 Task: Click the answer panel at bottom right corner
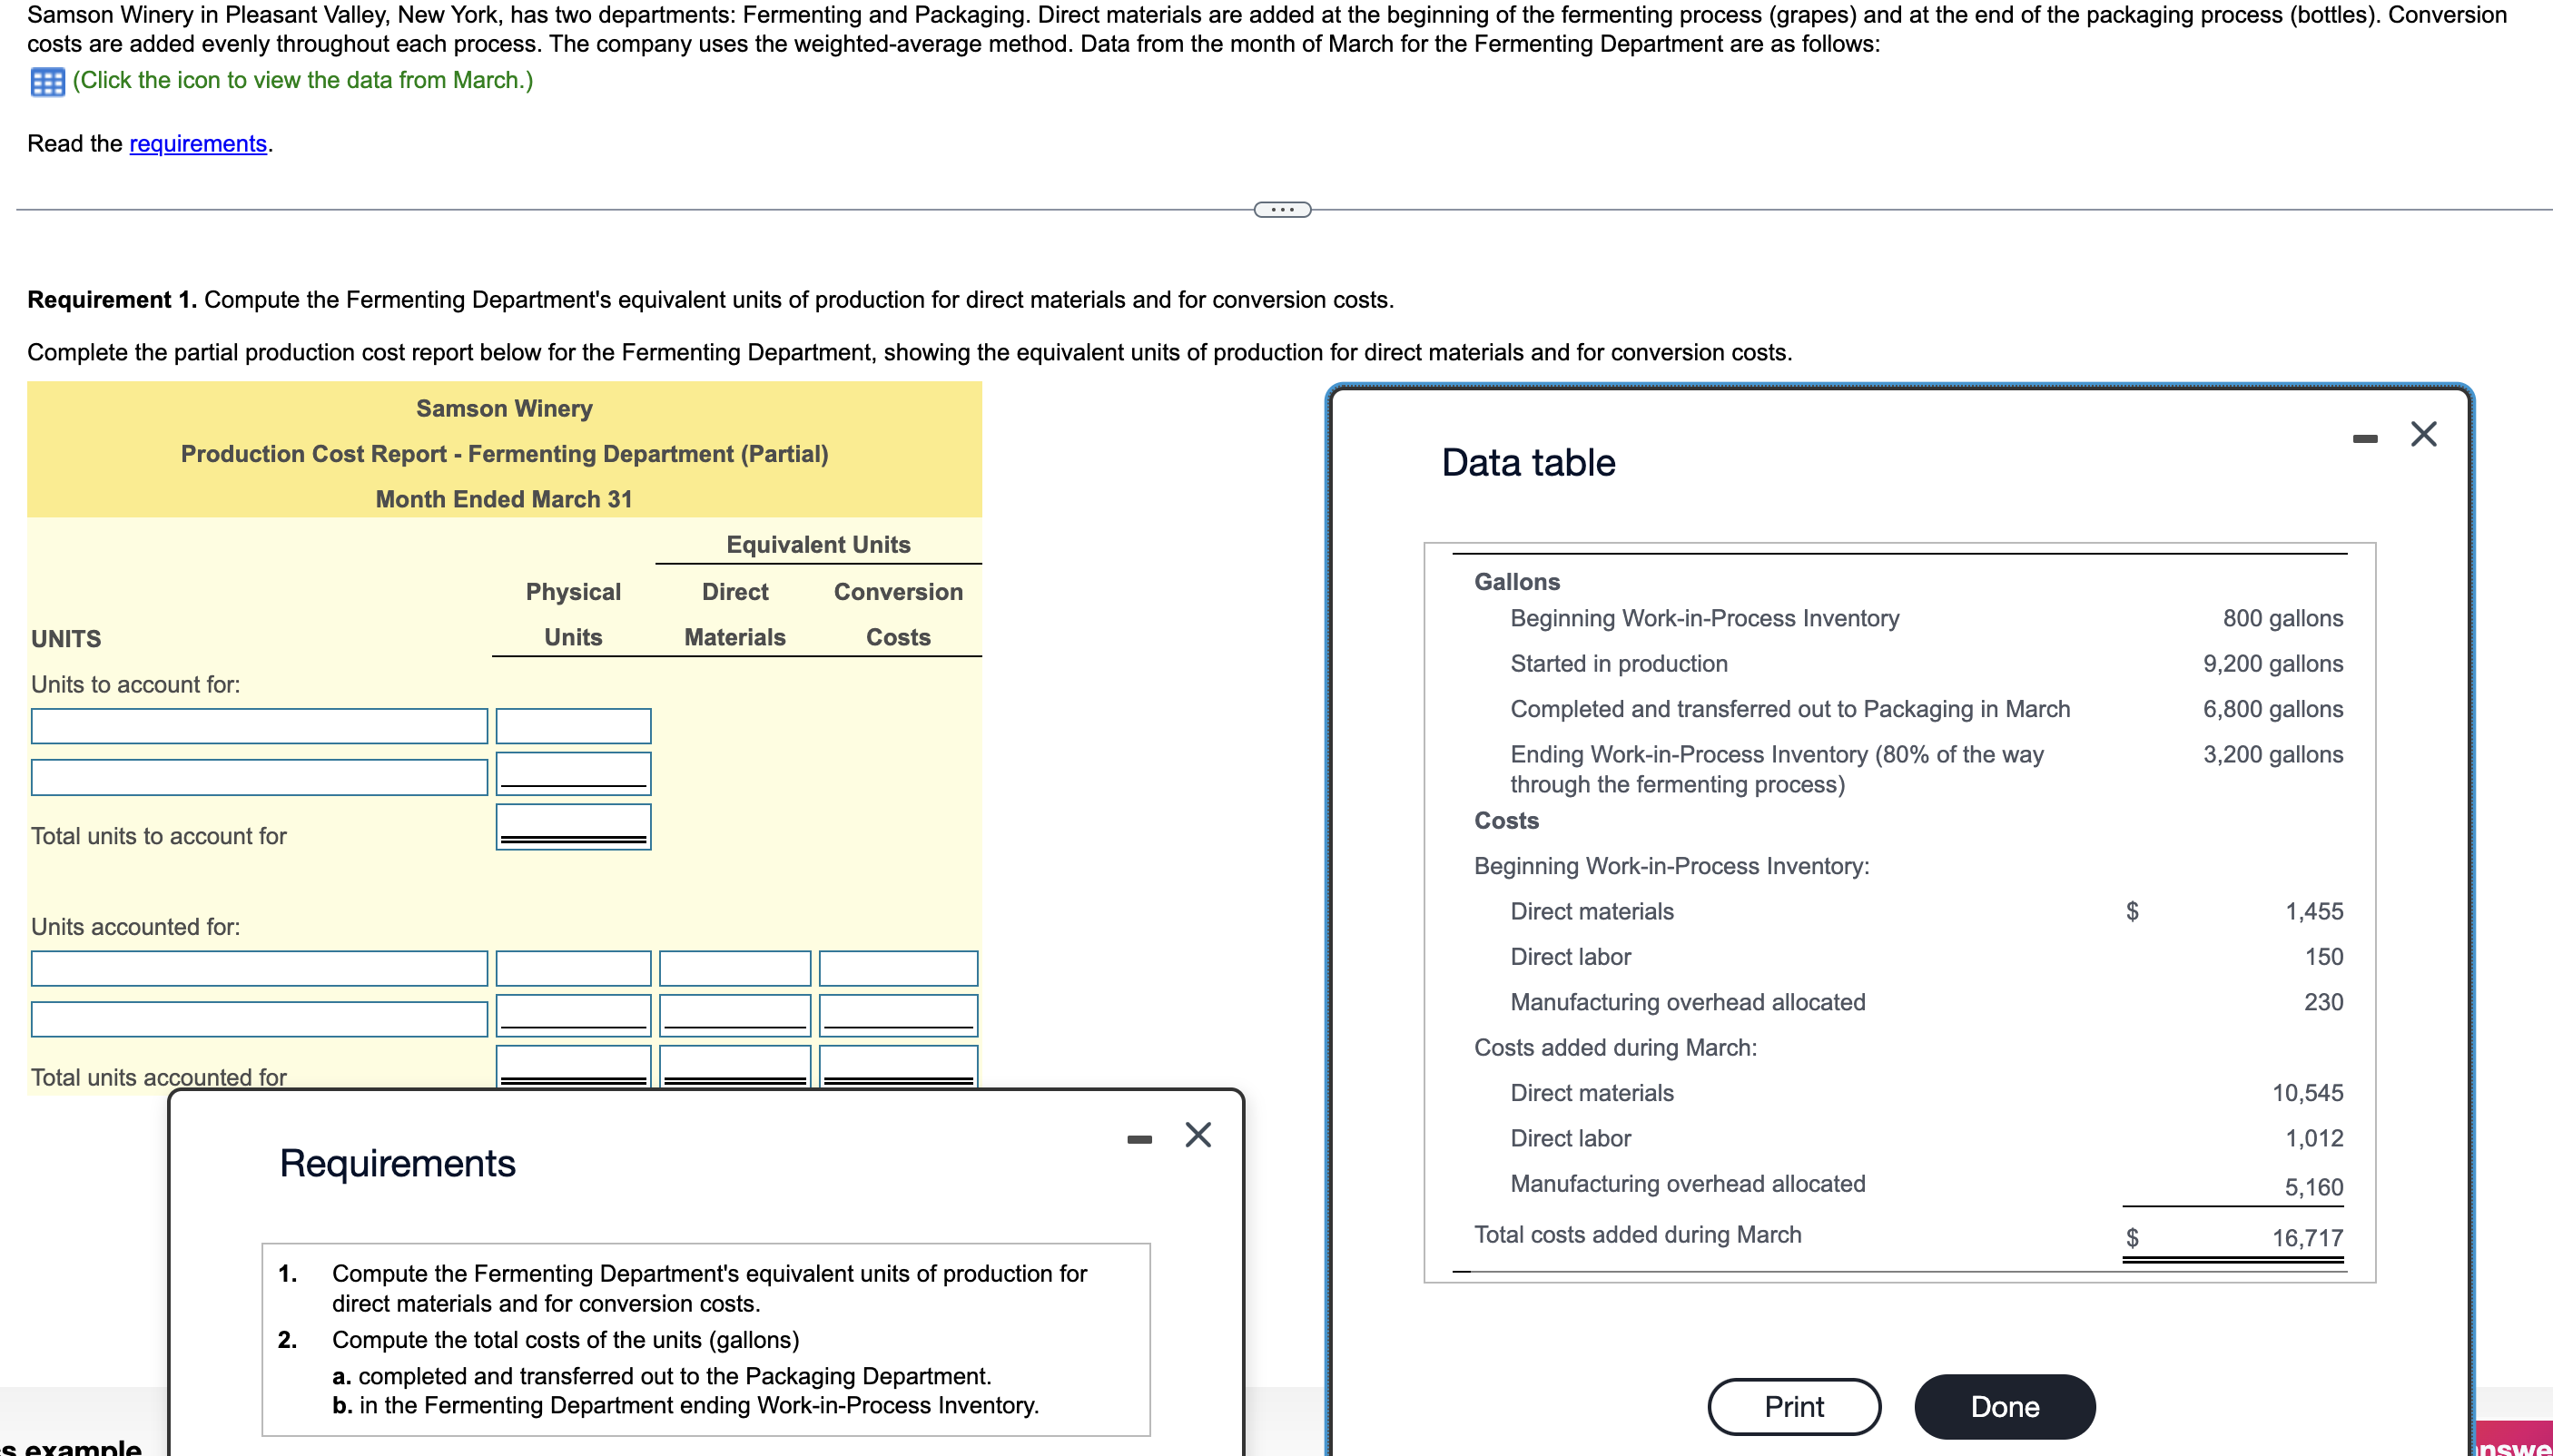[x=2510, y=1440]
